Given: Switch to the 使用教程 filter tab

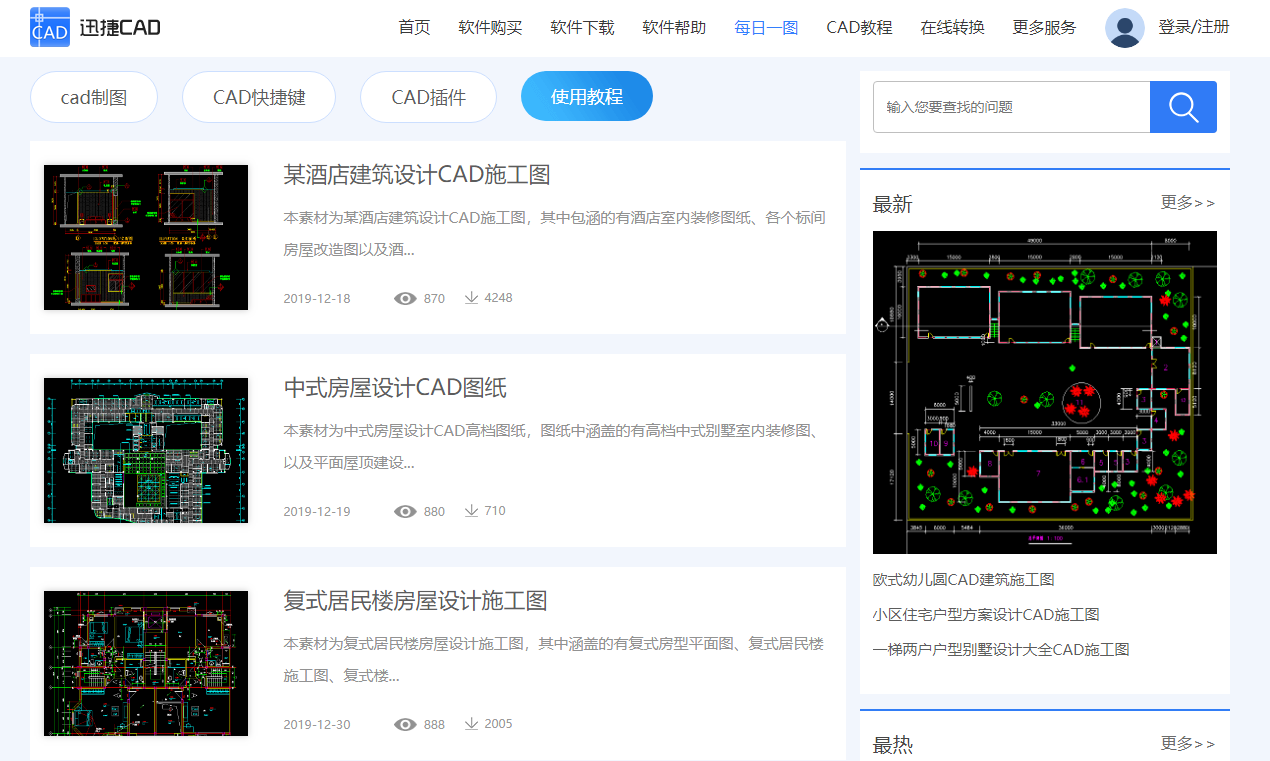Looking at the screenshot, I should tap(586, 96).
